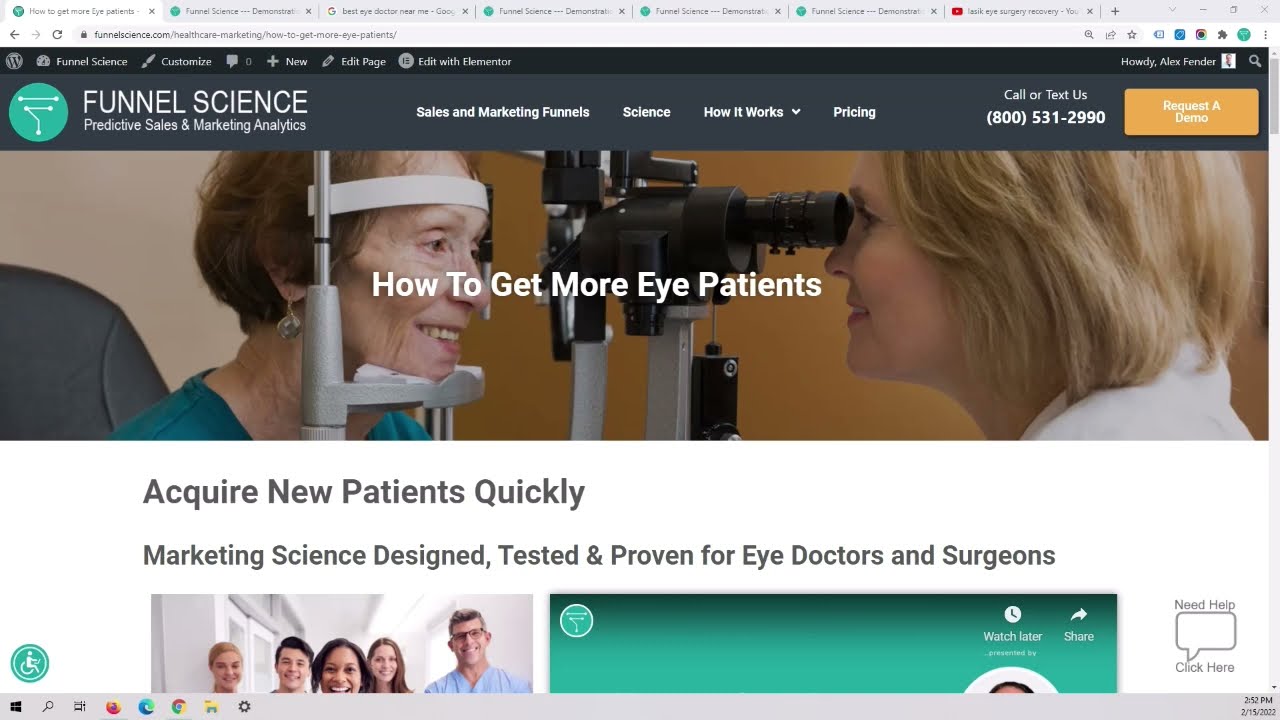
Task: Bookmark this page with the star icon
Action: (1132, 34)
